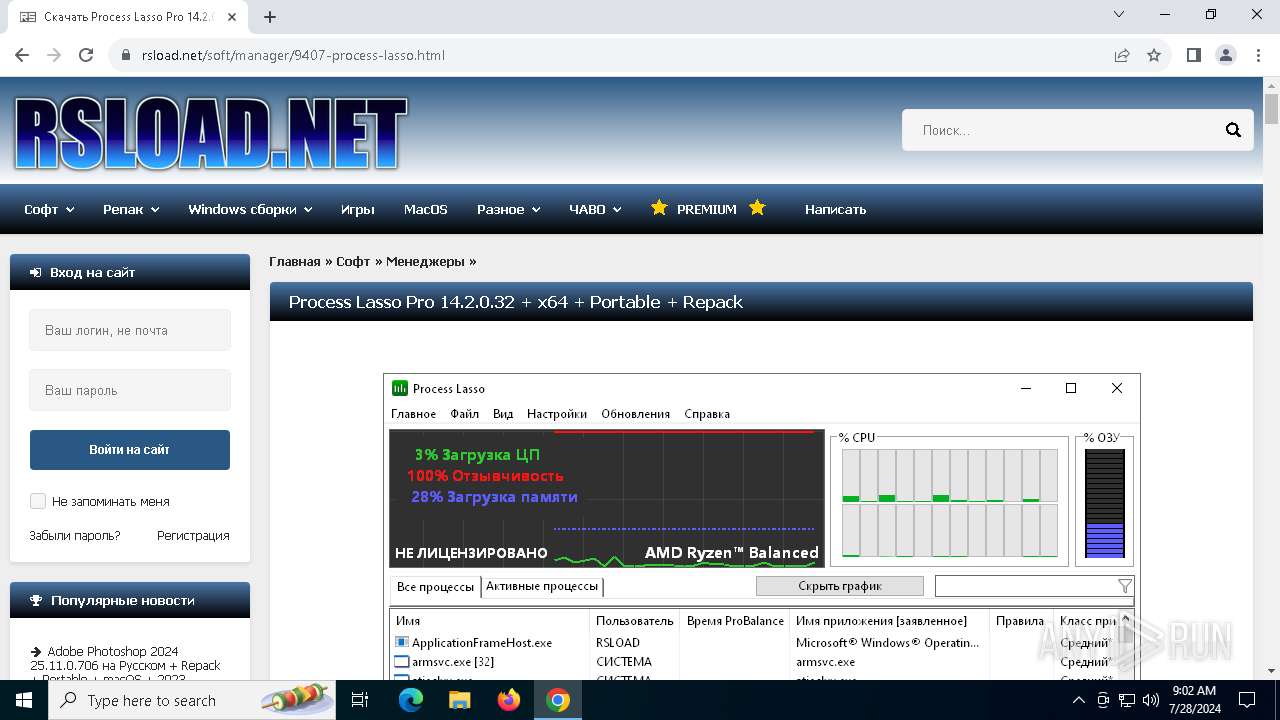Click the 'Забыли пароль?' link
The height and width of the screenshot is (720, 1280).
[x=75, y=535]
